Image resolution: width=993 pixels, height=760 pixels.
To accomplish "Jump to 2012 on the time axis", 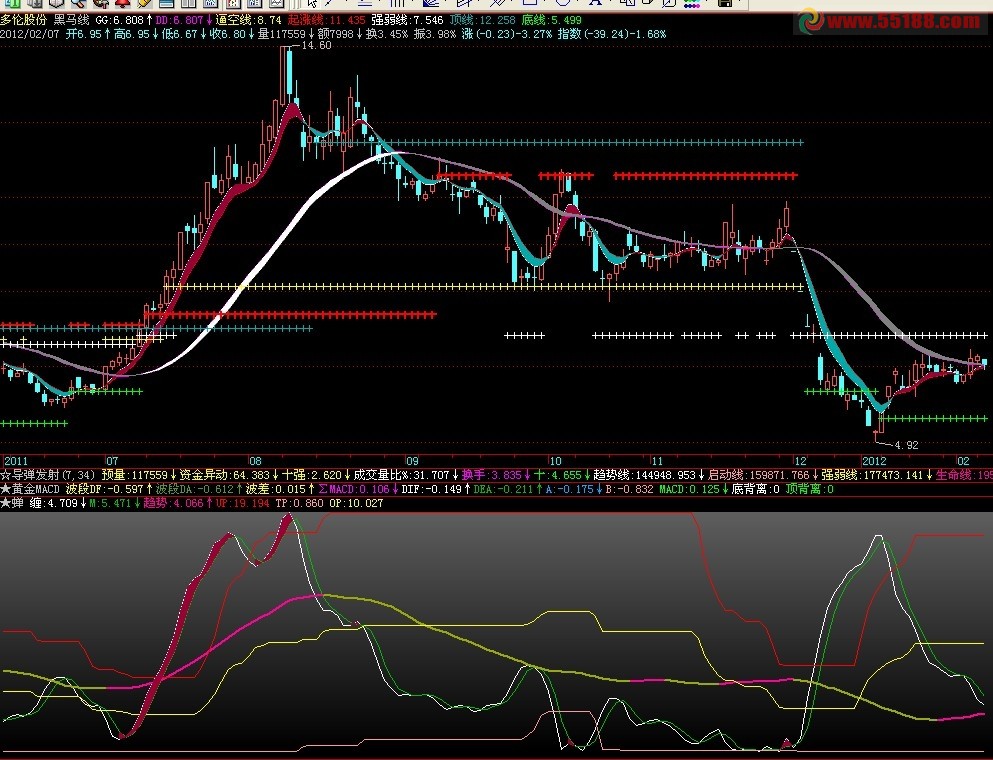I will click(874, 461).
